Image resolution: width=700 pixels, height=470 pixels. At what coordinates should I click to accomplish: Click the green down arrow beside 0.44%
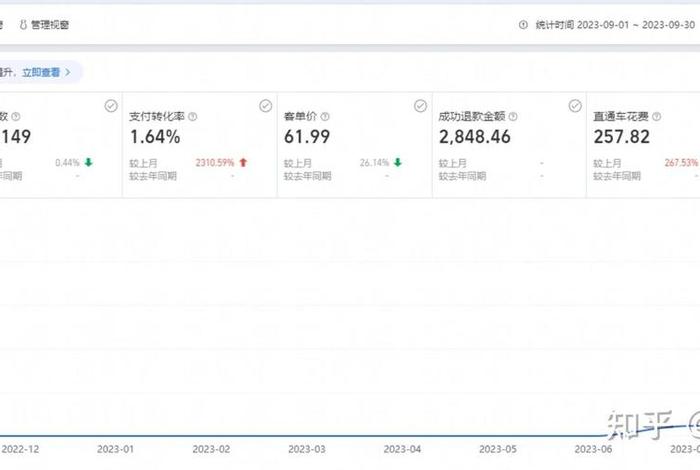coord(88,162)
